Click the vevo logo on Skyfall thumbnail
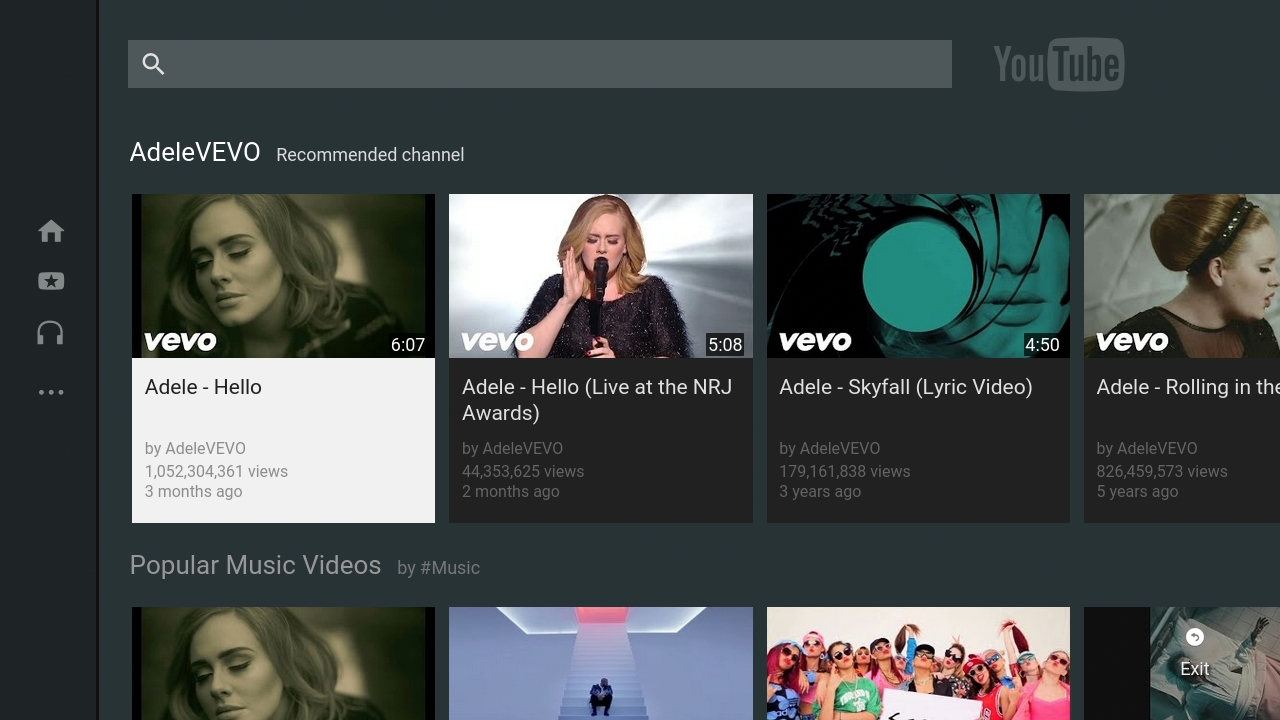Viewport: 1280px width, 720px height. click(x=815, y=342)
